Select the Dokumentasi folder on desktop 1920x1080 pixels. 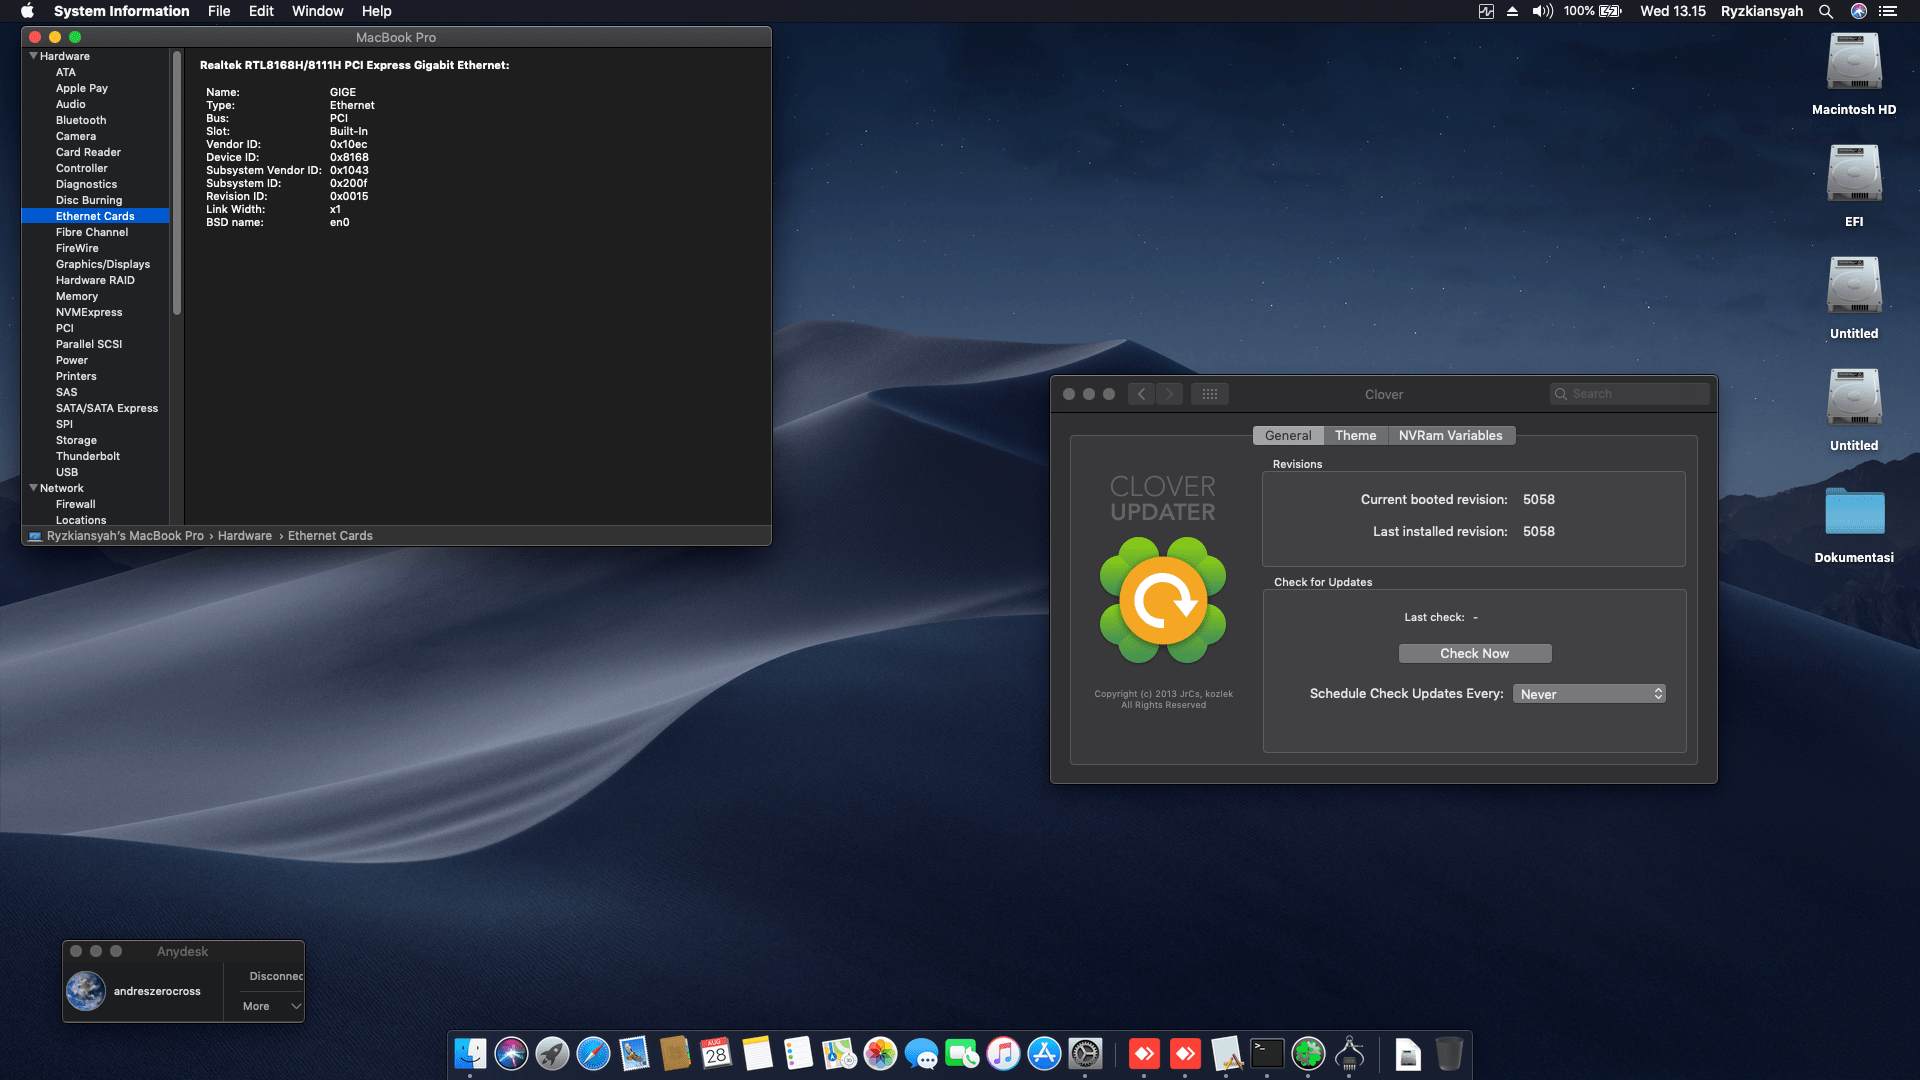[1854, 525]
